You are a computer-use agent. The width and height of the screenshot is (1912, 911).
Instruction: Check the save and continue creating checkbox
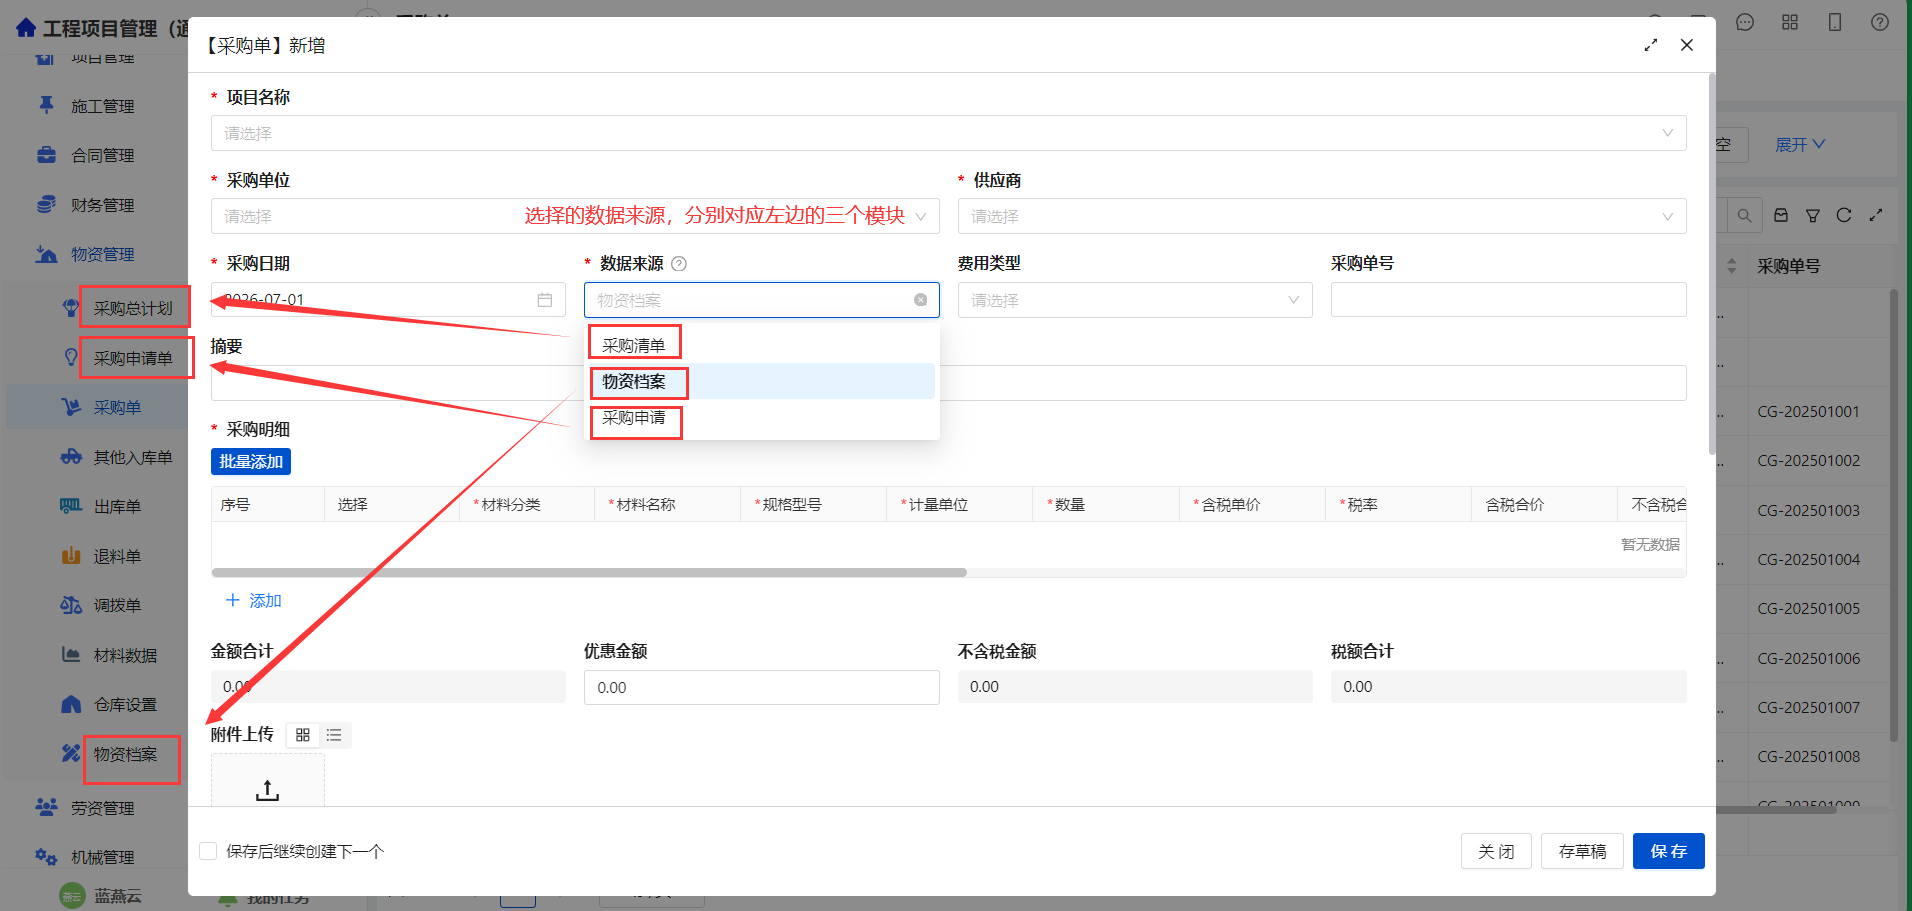(208, 851)
